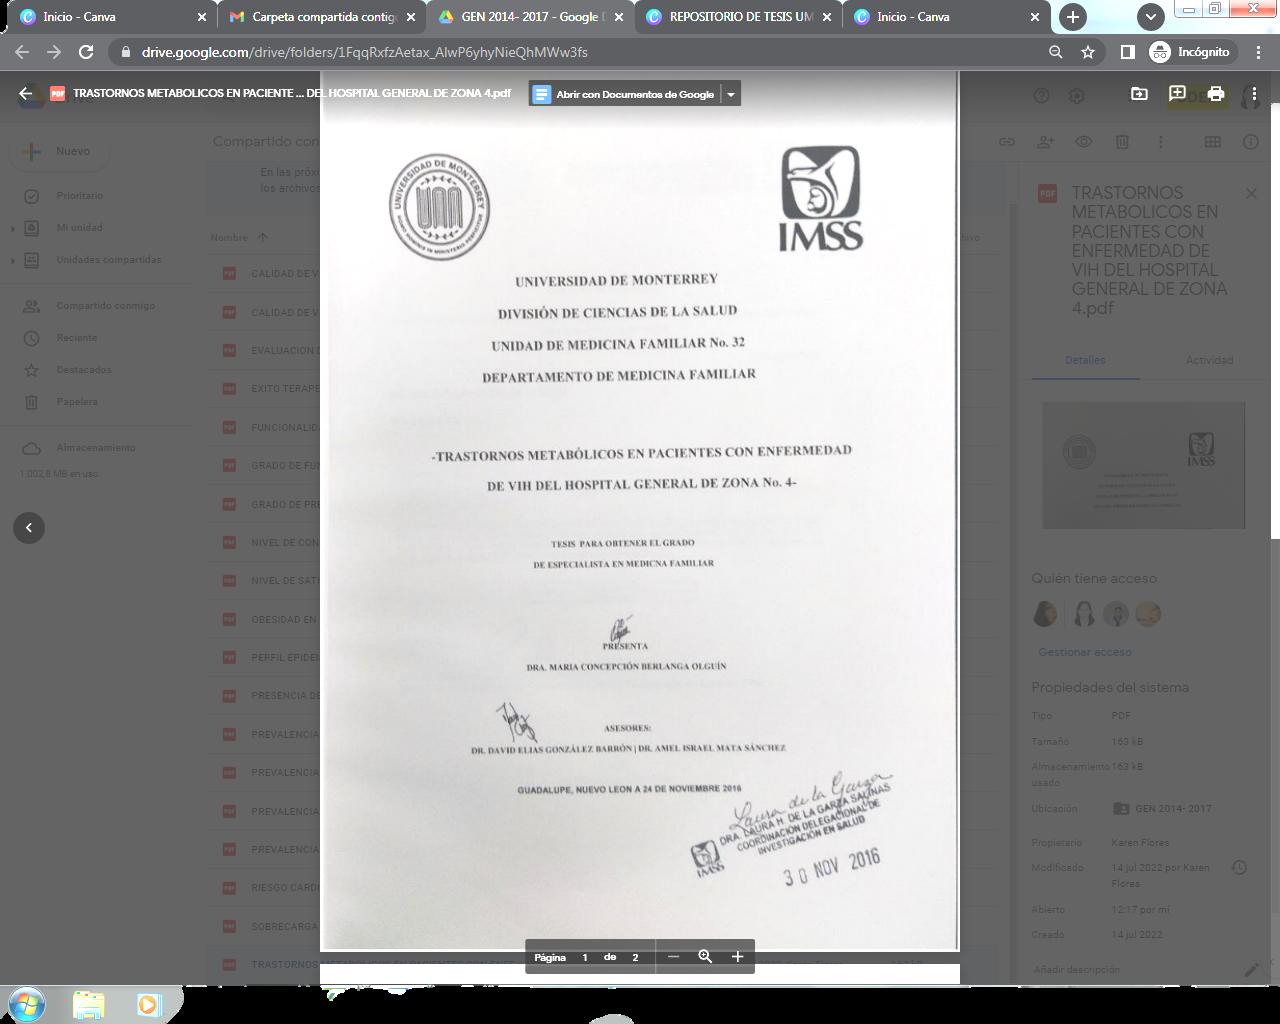Reset zoom with magnifier icon
The image size is (1280, 1024).
tap(705, 957)
